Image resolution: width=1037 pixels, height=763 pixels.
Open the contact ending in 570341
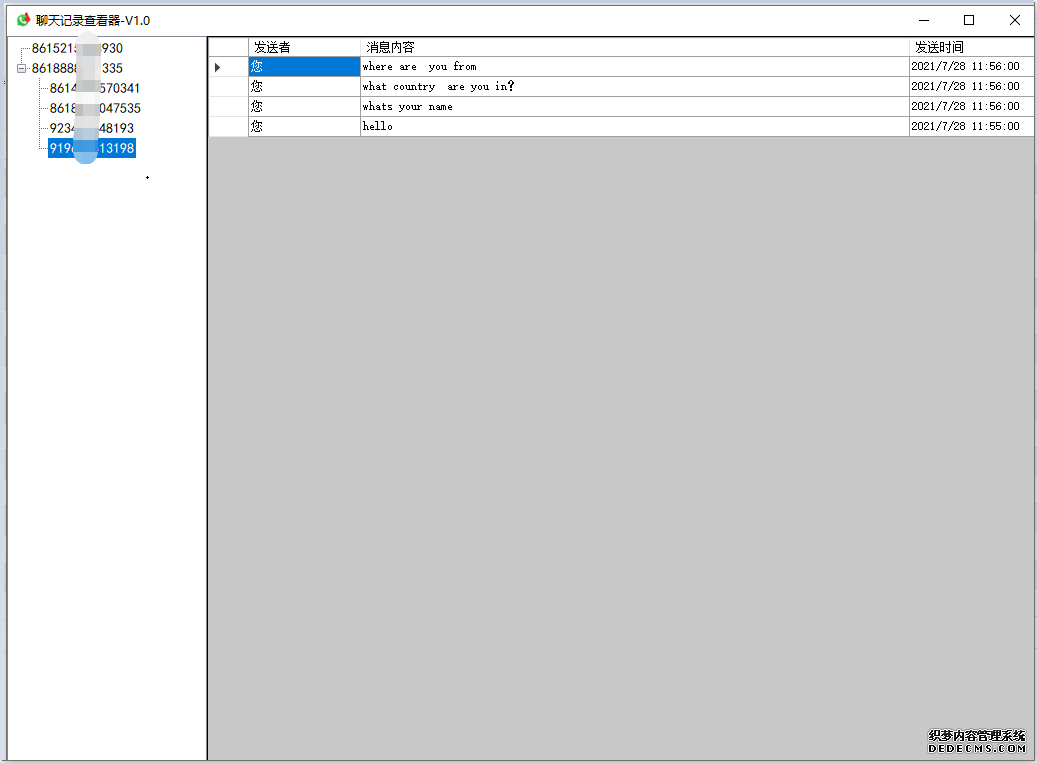coord(95,88)
